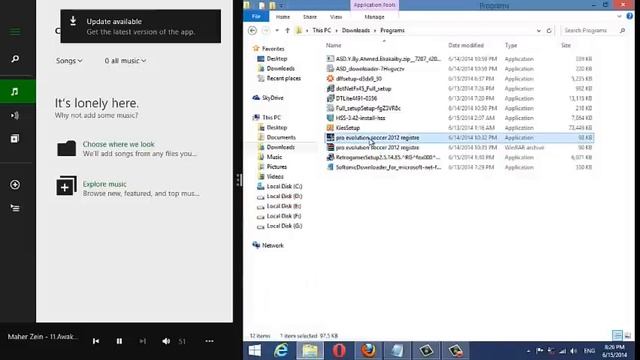Viewport: 640px width, 360px height.
Task: Open Explorer Help question mark icon
Action: pos(630,16)
